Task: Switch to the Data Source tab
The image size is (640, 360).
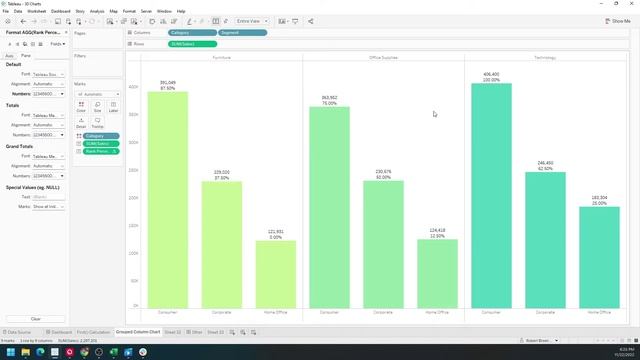Action: click(17, 332)
